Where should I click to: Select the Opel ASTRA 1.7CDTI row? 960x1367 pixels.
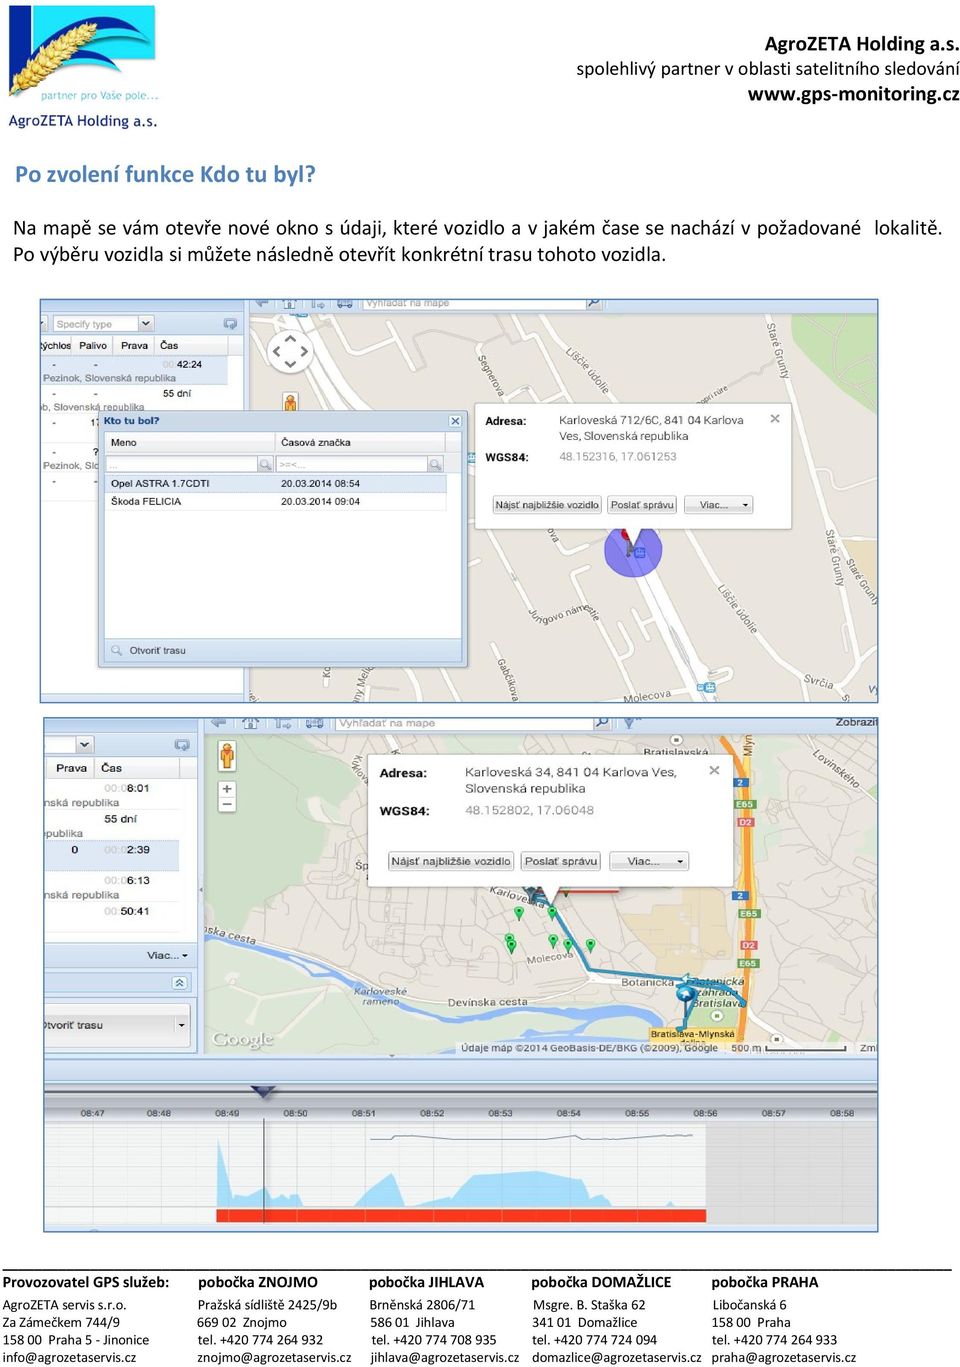[x=276, y=484]
